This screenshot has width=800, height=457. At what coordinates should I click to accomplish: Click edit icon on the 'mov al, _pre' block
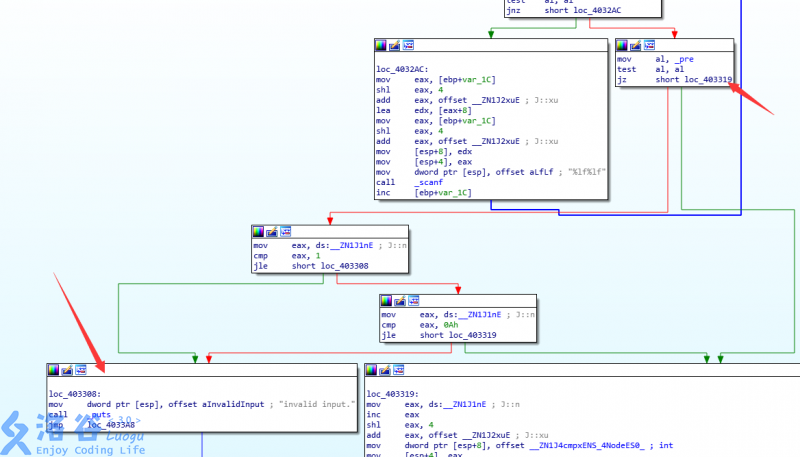tap(635, 45)
